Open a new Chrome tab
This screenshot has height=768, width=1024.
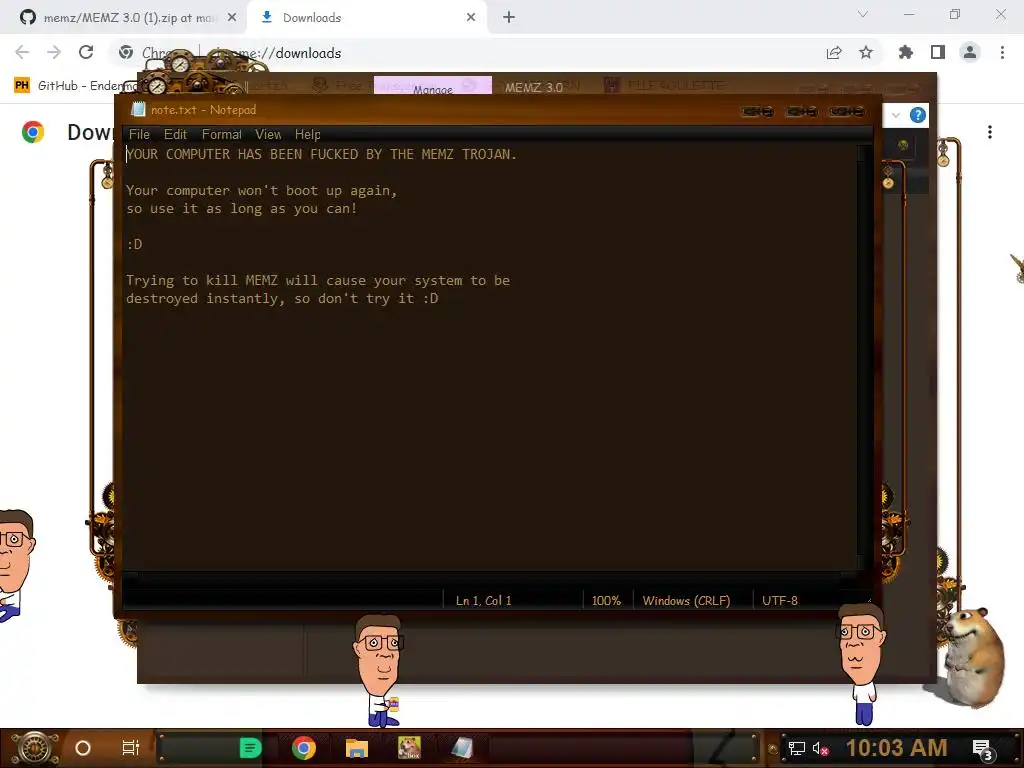(509, 18)
